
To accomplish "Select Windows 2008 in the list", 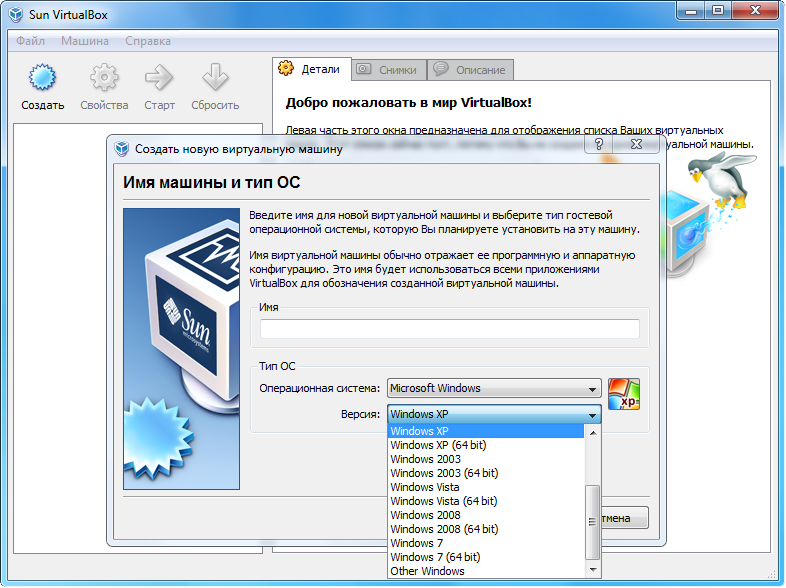I will point(486,515).
